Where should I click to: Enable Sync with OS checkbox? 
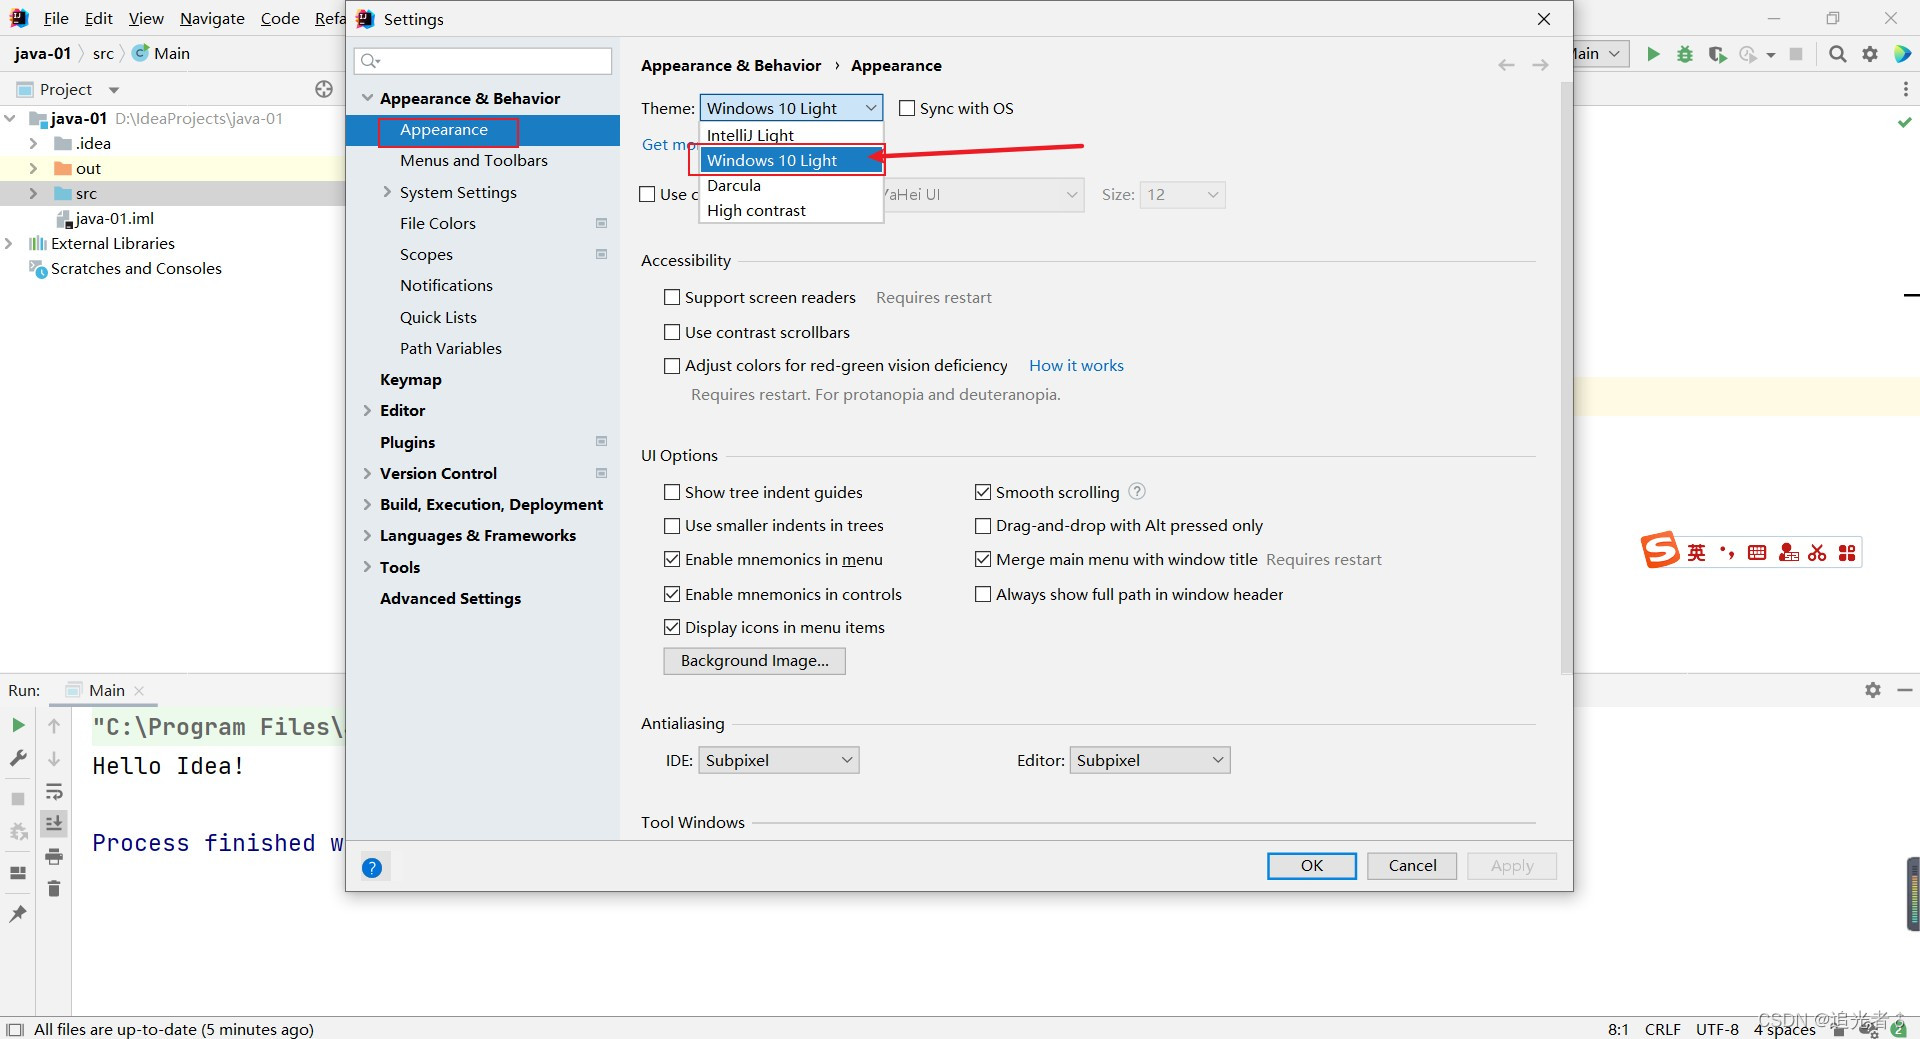907,108
